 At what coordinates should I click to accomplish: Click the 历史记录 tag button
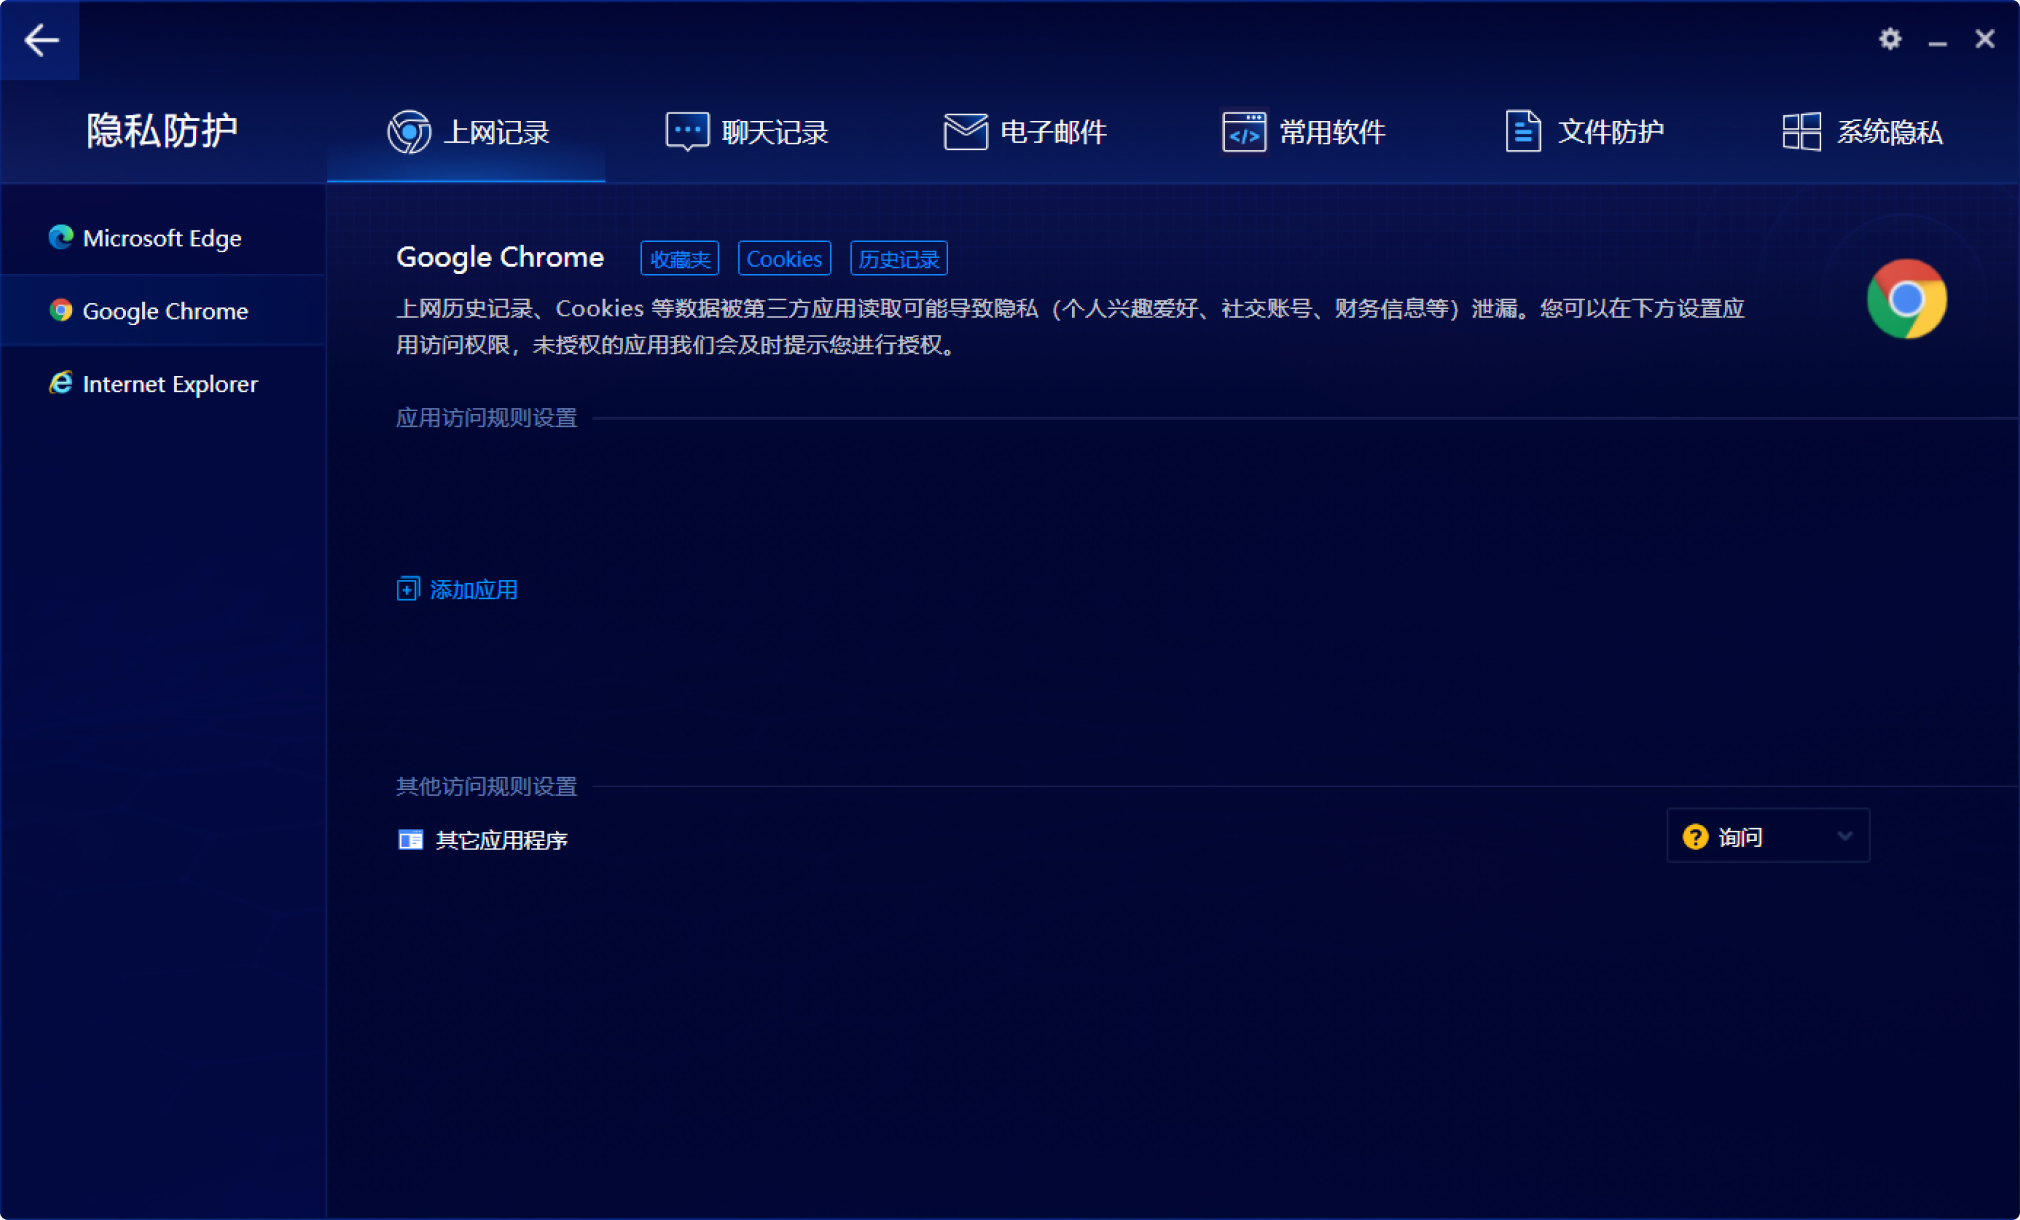click(898, 259)
